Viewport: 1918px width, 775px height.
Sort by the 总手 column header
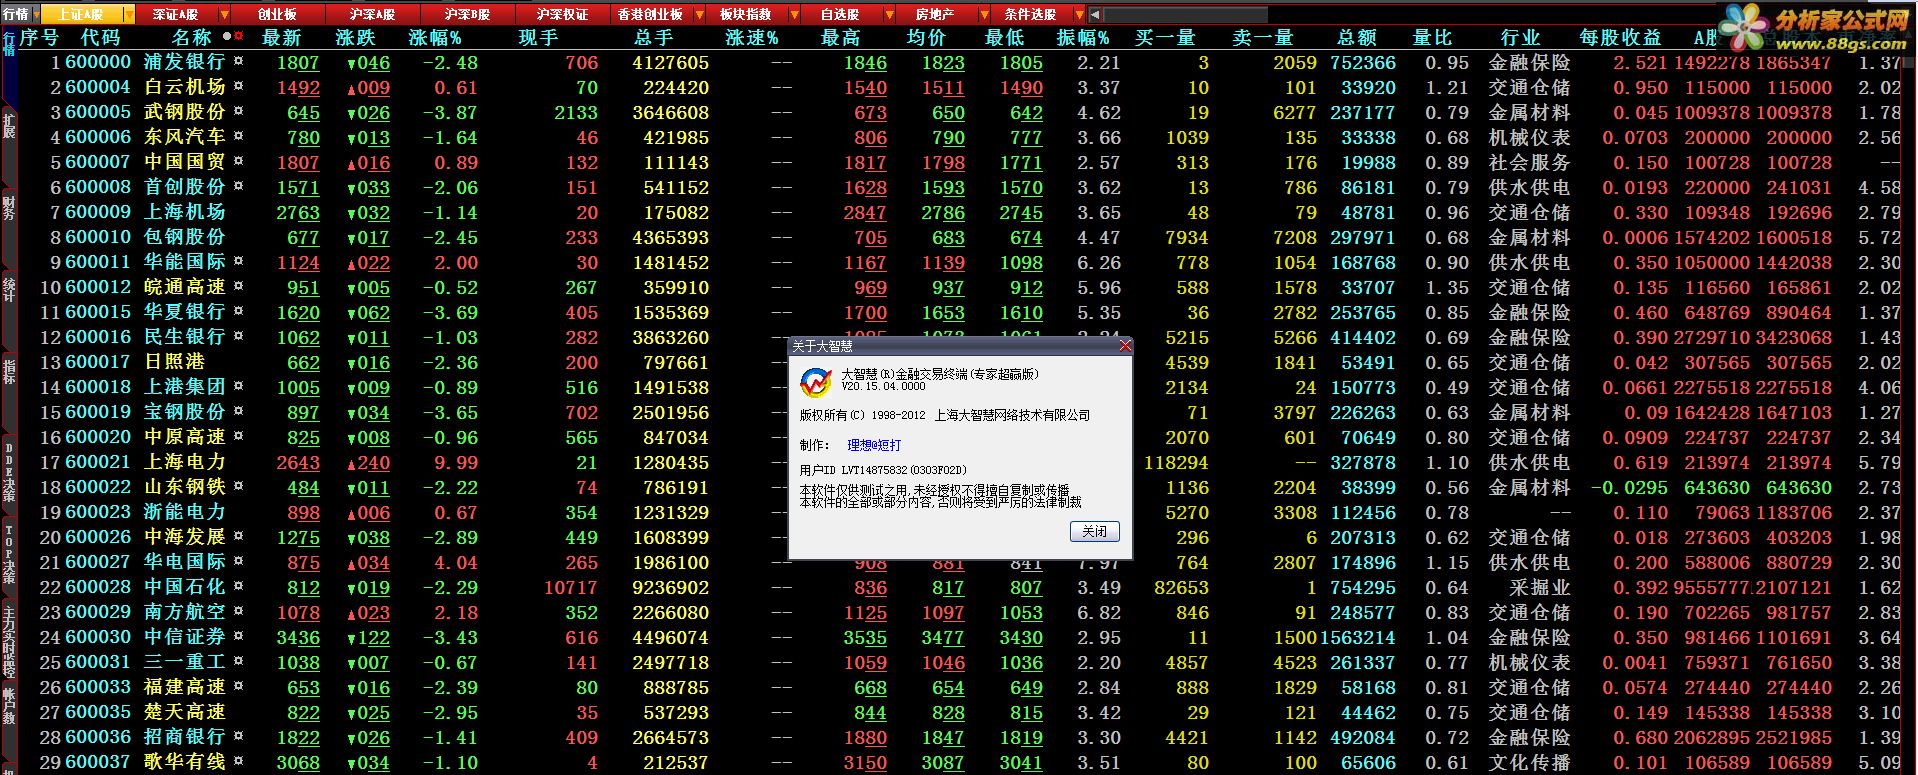pos(654,37)
